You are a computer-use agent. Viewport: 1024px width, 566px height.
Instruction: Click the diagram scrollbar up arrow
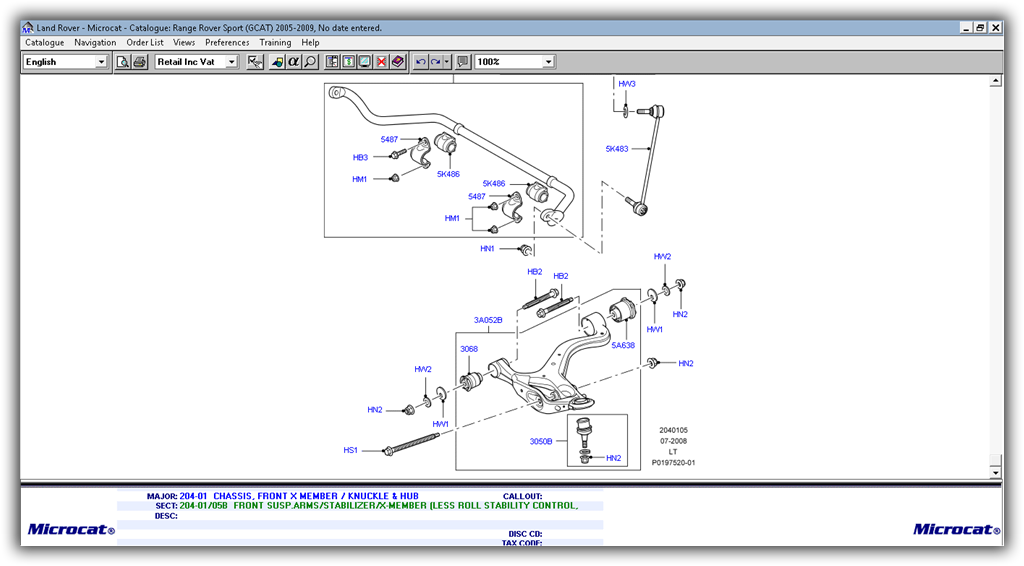[995, 81]
